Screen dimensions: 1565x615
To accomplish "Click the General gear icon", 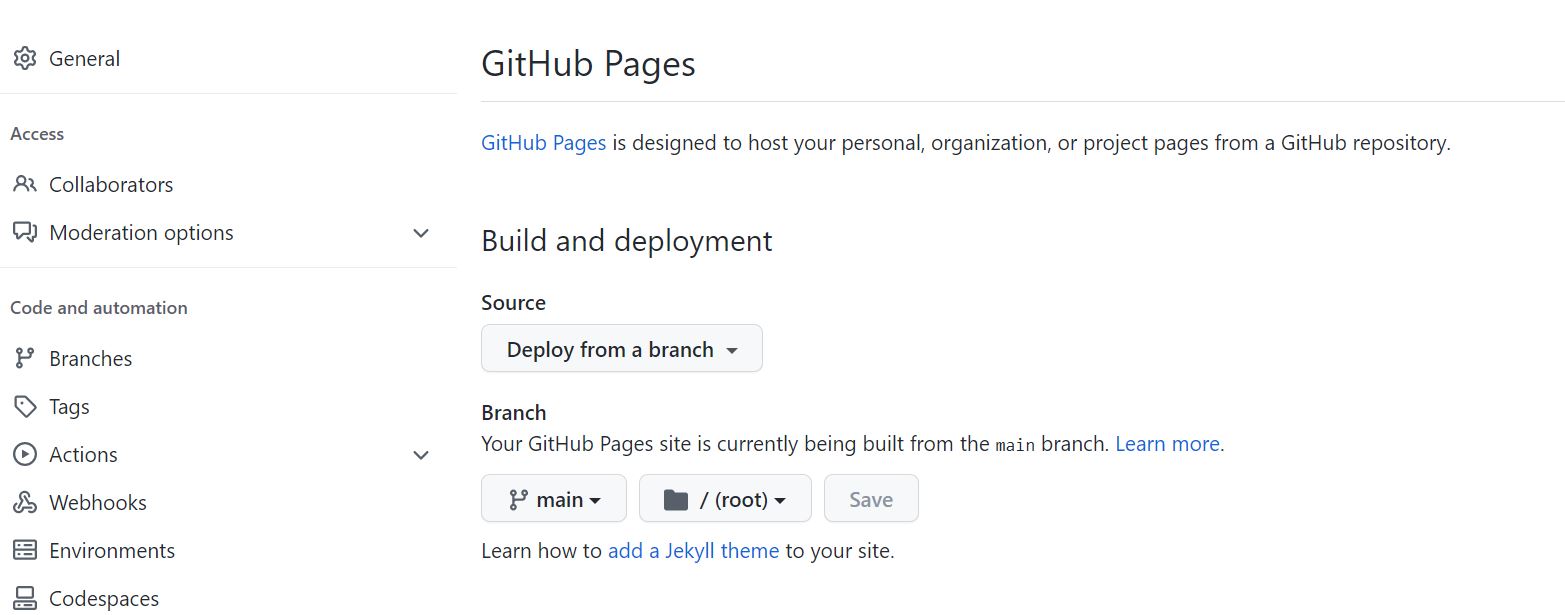I will [25, 58].
